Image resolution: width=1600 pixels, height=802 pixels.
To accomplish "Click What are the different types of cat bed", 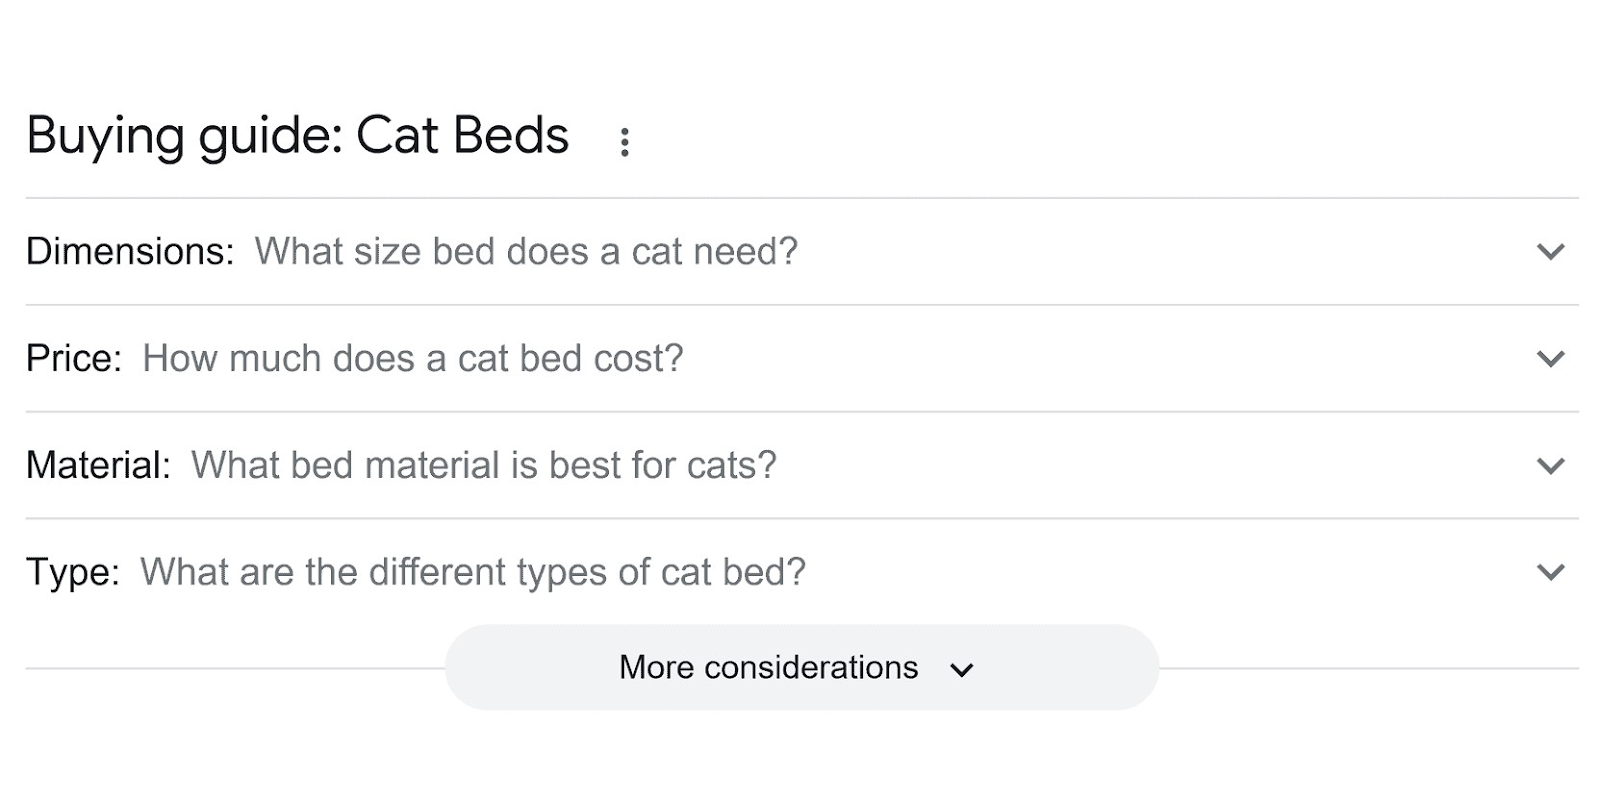I will tap(472, 572).
